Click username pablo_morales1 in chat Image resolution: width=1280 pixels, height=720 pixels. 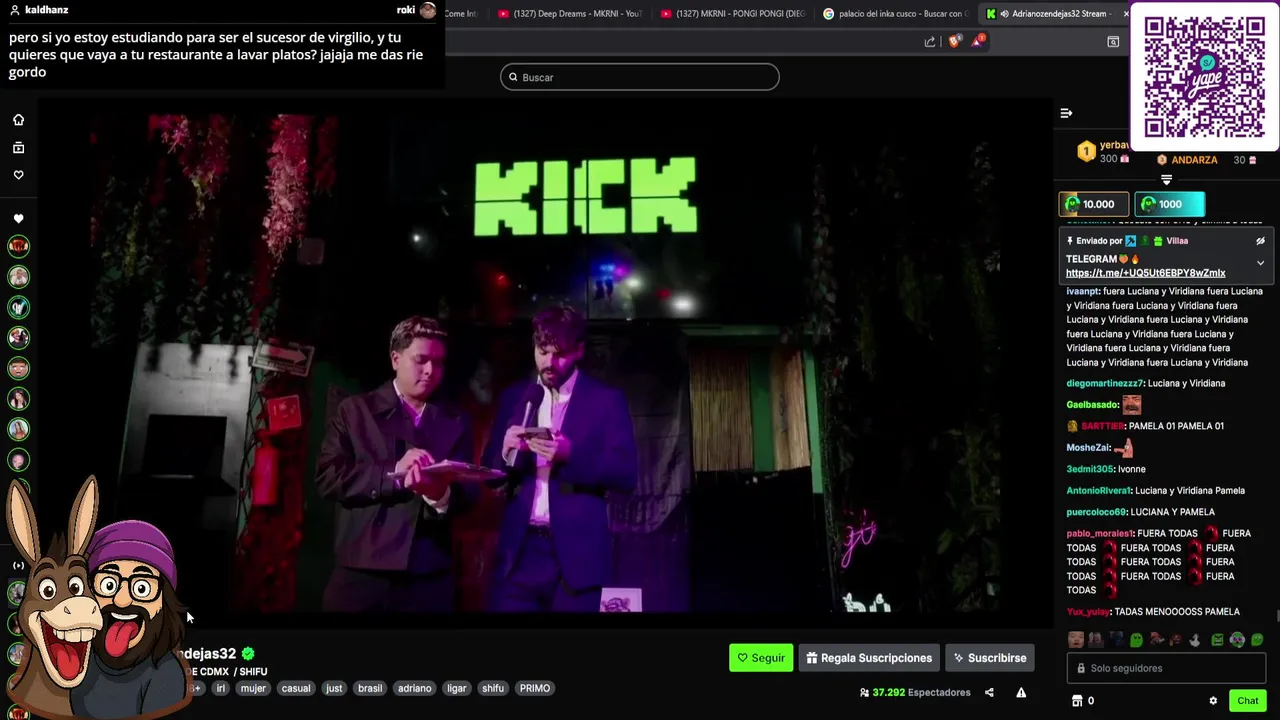coord(1099,534)
